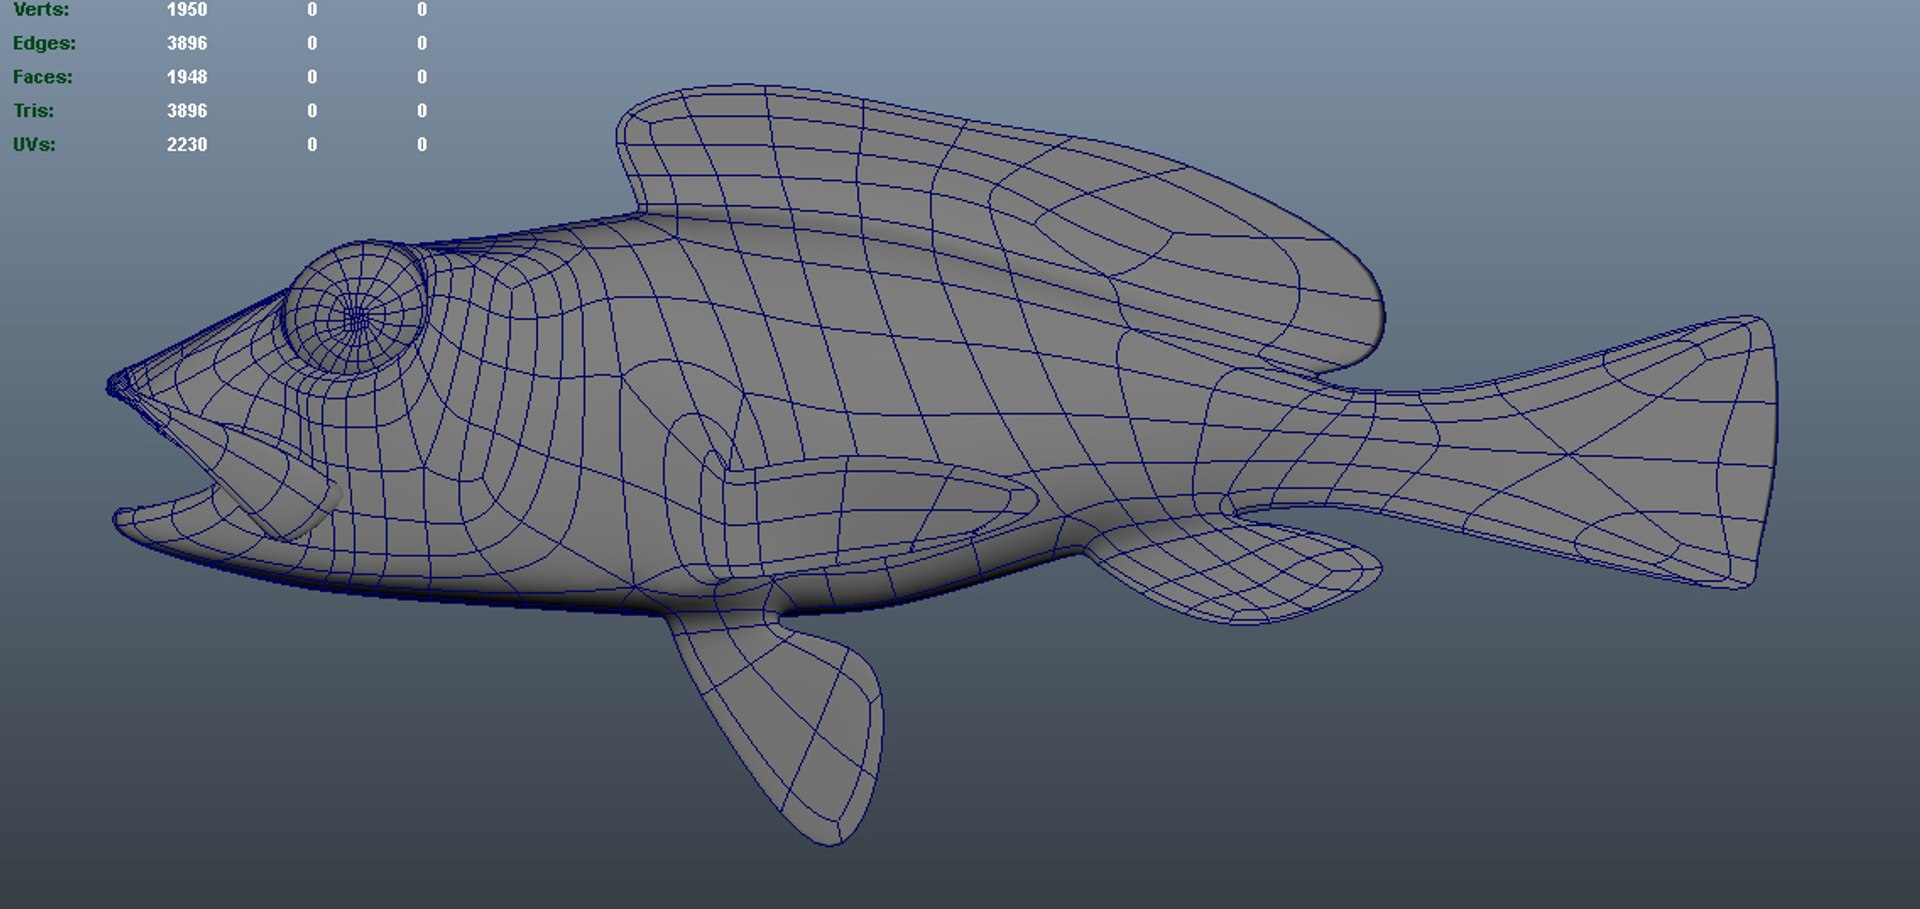Viewport: 1920px width, 909px height.
Task: Click the 3896 value in the Edges row
Action: 187,43
